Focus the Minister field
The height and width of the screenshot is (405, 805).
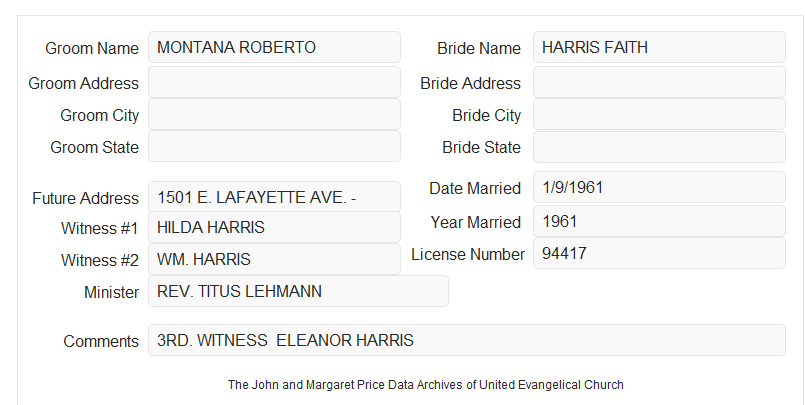(298, 291)
